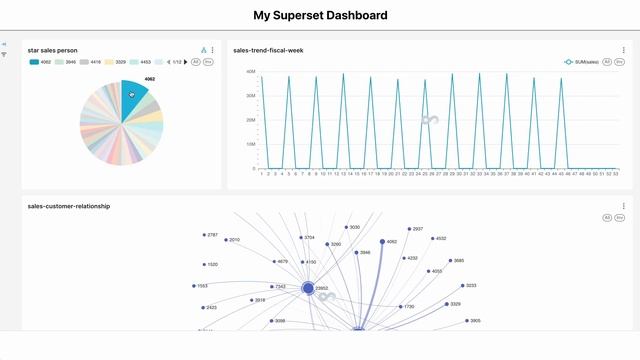Click the My Superset Dashboard heading
The height and width of the screenshot is (360, 640).
point(320,16)
